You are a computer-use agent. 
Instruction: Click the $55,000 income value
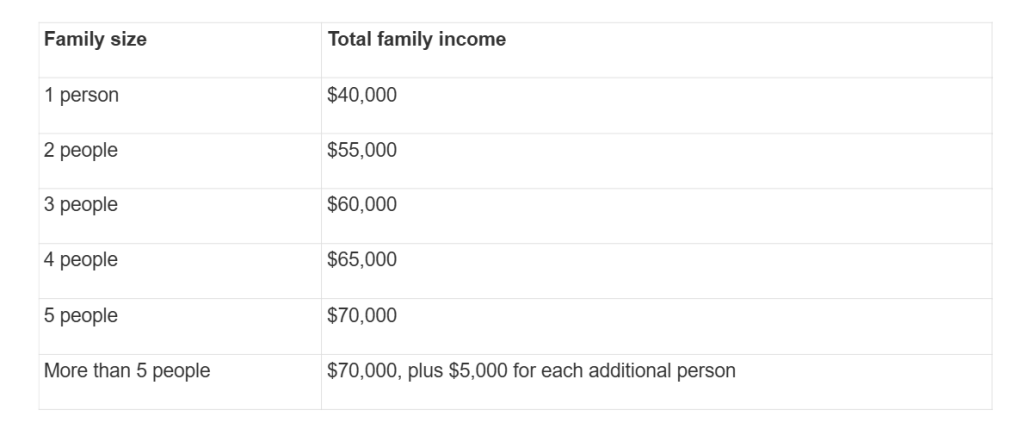pyautogui.click(x=362, y=151)
